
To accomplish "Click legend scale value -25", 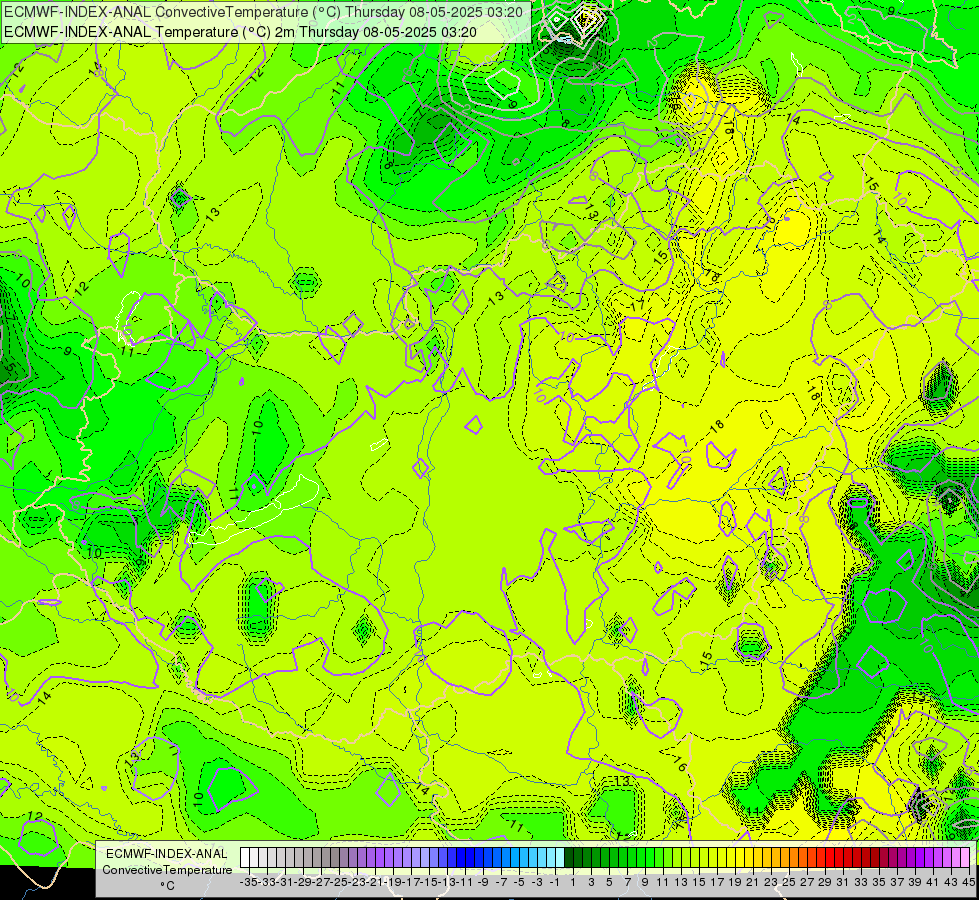I will pyautogui.click(x=340, y=883).
